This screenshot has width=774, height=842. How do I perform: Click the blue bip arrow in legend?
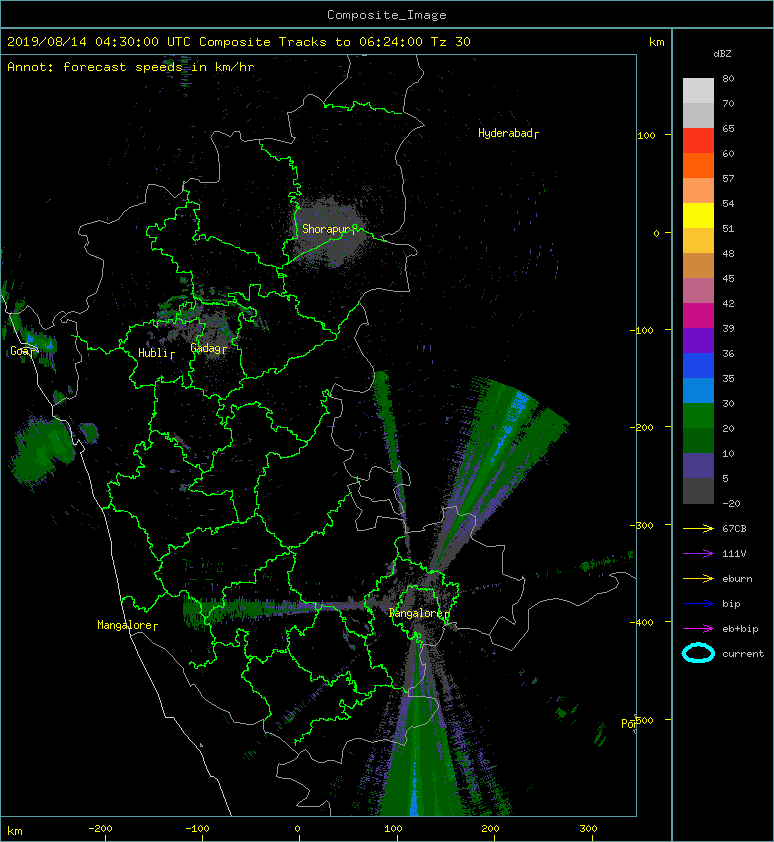click(x=698, y=604)
